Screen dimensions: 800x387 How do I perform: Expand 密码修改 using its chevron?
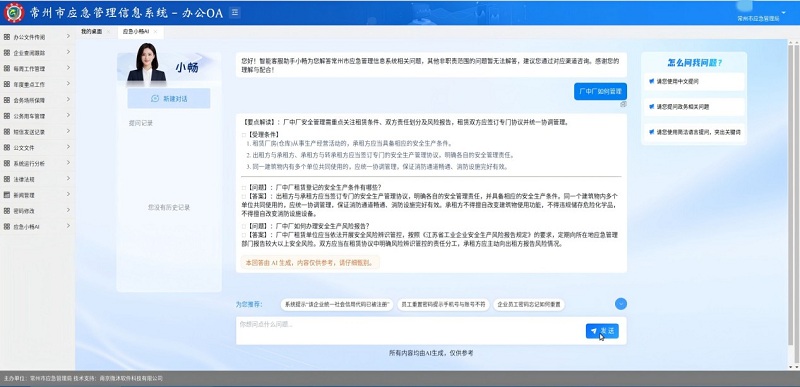tap(68, 210)
